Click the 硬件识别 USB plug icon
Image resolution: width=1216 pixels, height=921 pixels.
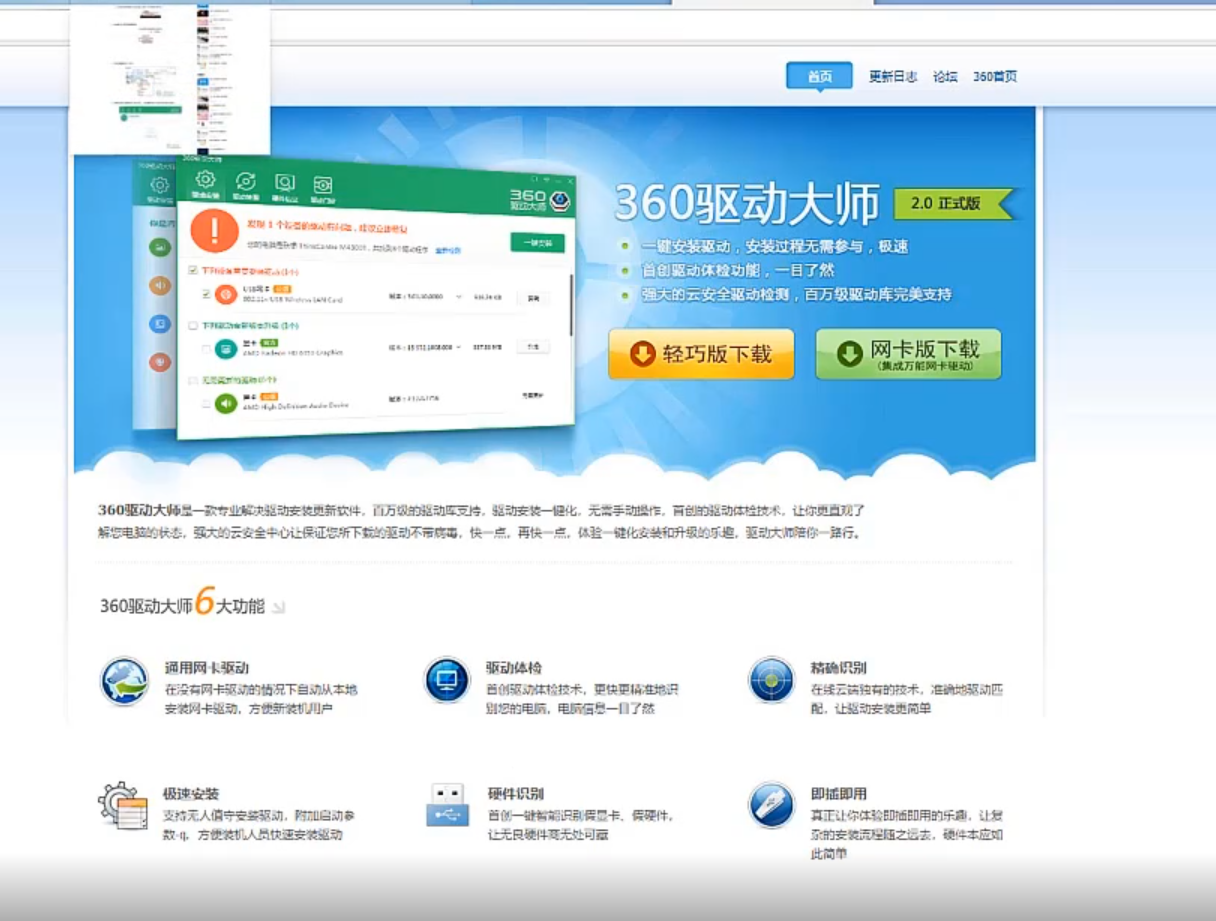pyautogui.click(x=447, y=805)
